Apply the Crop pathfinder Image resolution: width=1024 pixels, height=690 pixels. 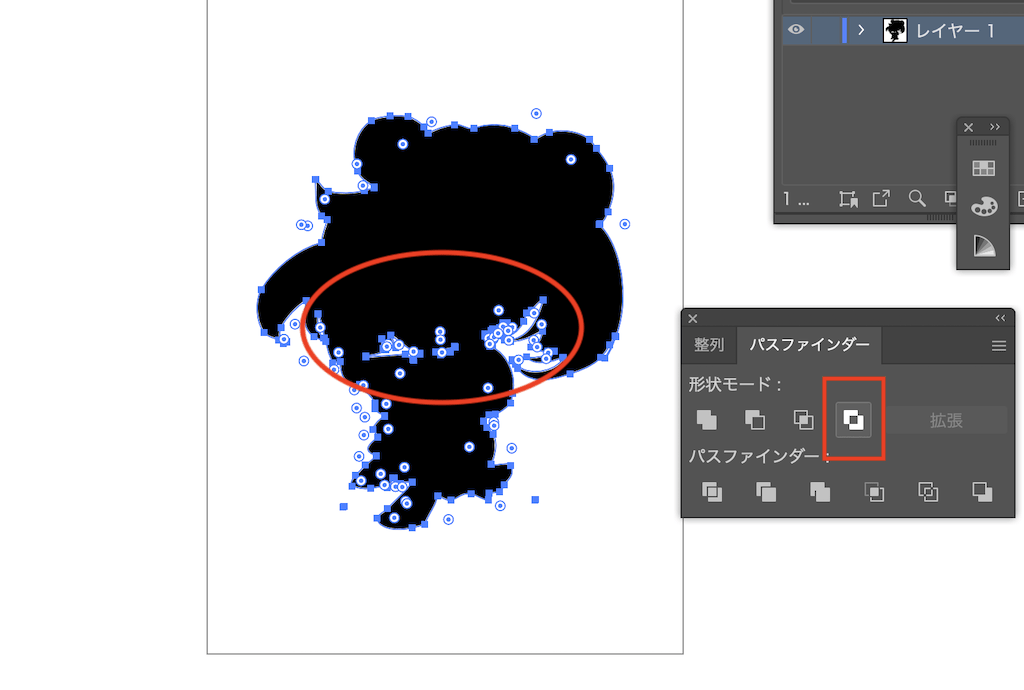pyautogui.click(x=874, y=492)
